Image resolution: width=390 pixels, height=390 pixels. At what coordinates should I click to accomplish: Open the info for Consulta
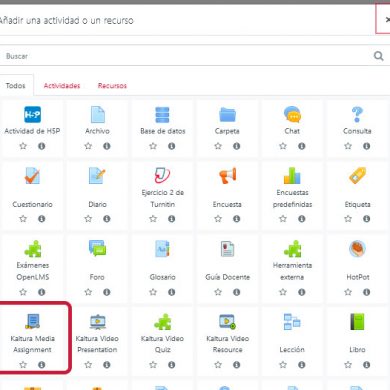367,146
